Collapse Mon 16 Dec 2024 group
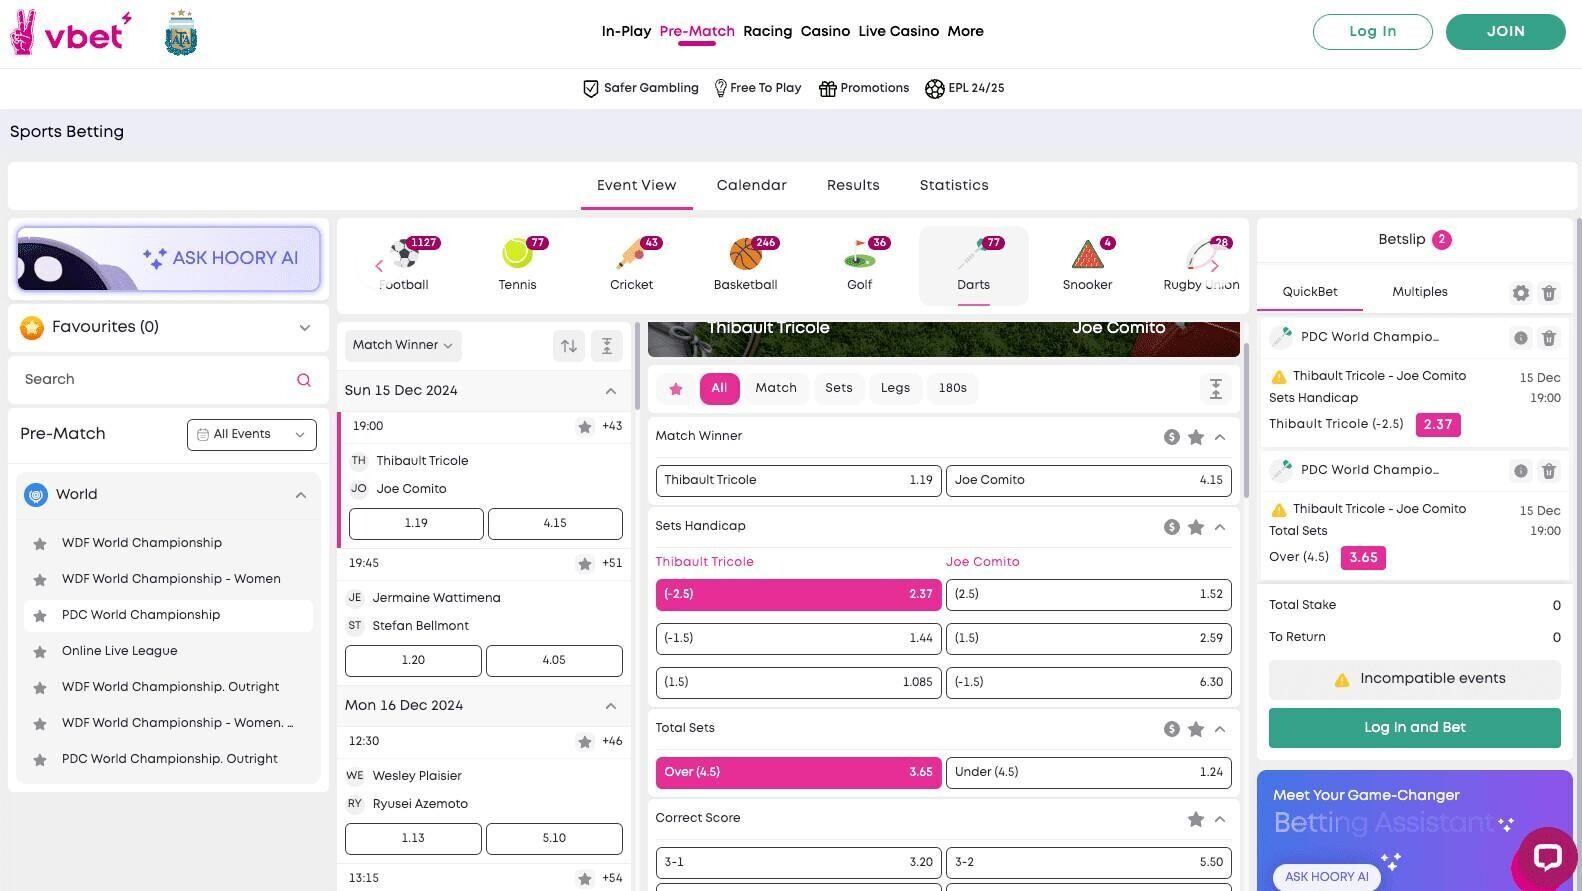Screen dimensions: 1582x891 [x=610, y=706]
